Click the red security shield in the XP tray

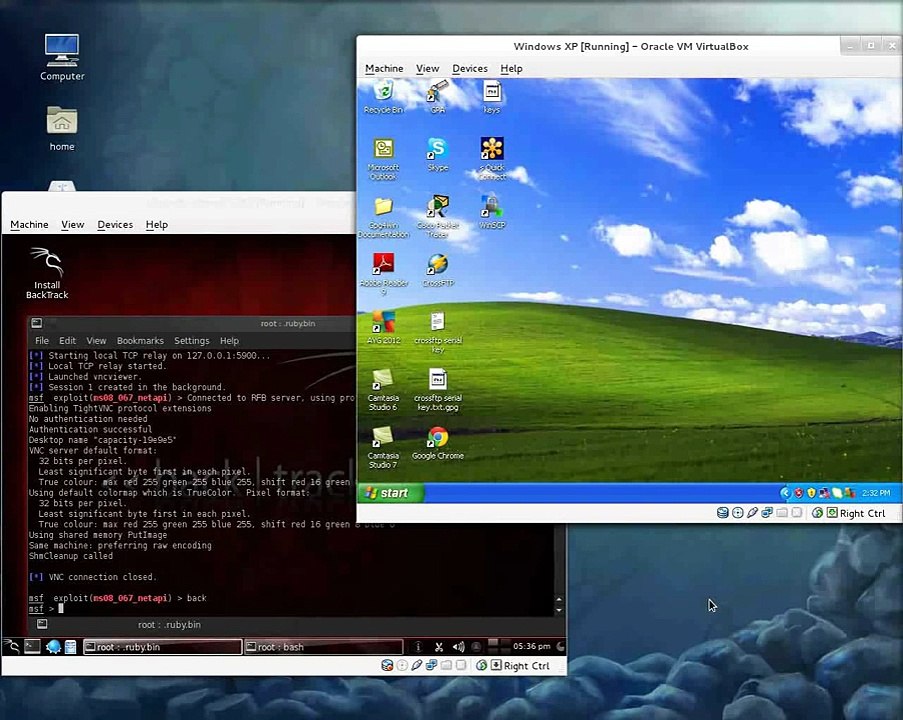tap(798, 493)
